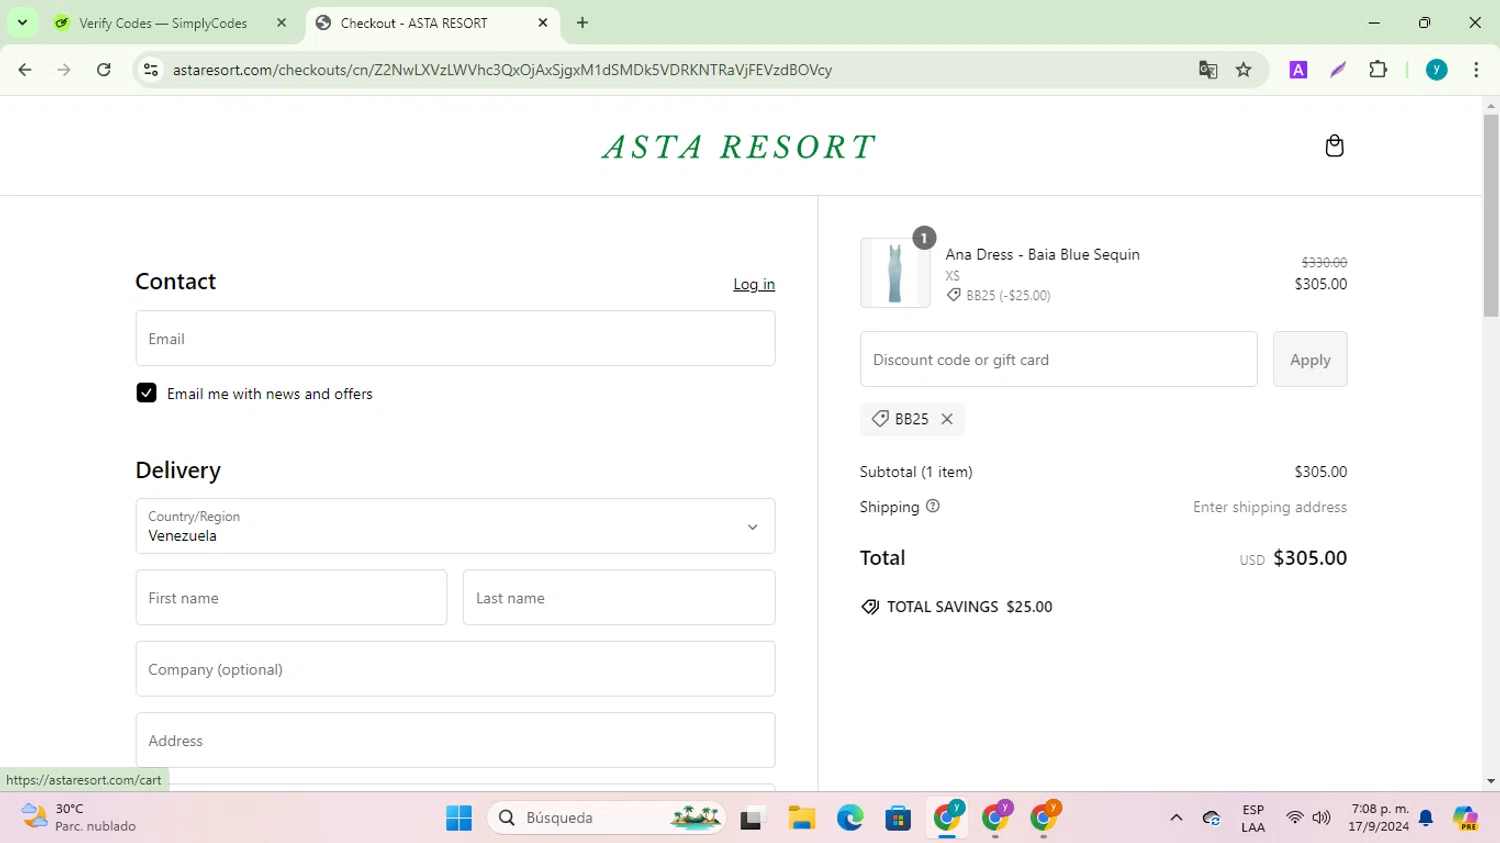Reload the checkout page

click(104, 70)
